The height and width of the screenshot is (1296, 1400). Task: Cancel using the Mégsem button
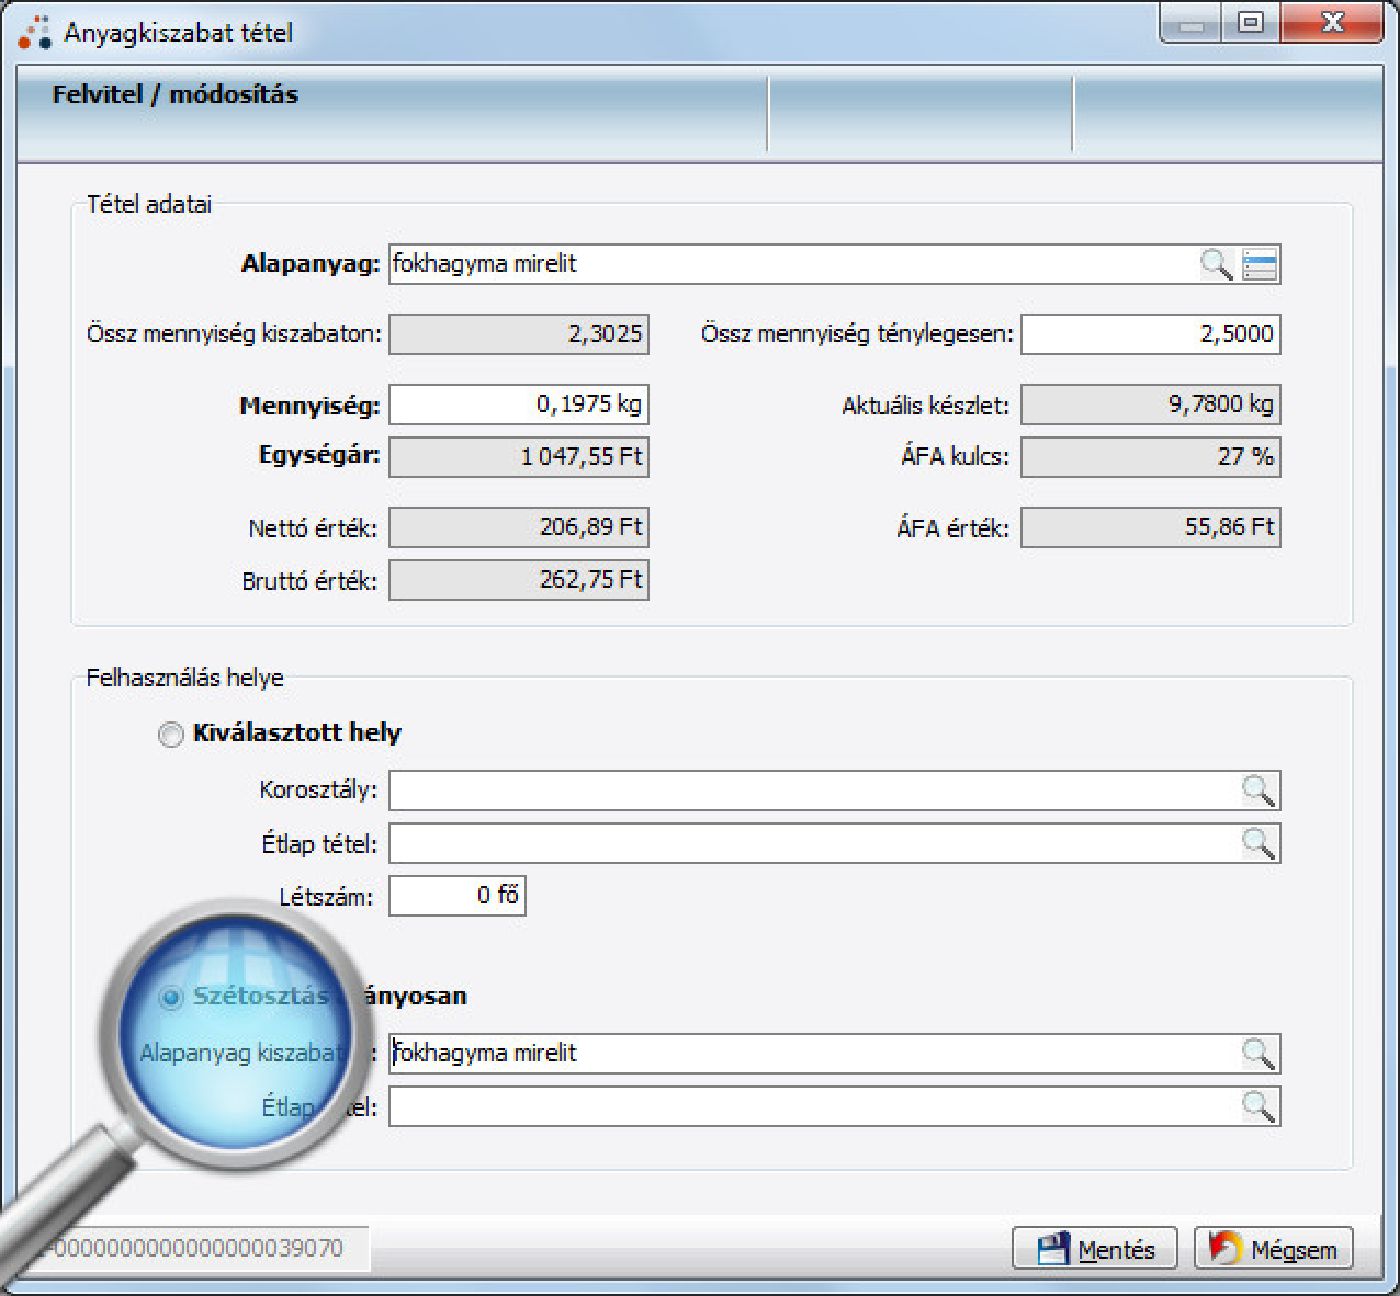1273,1249
